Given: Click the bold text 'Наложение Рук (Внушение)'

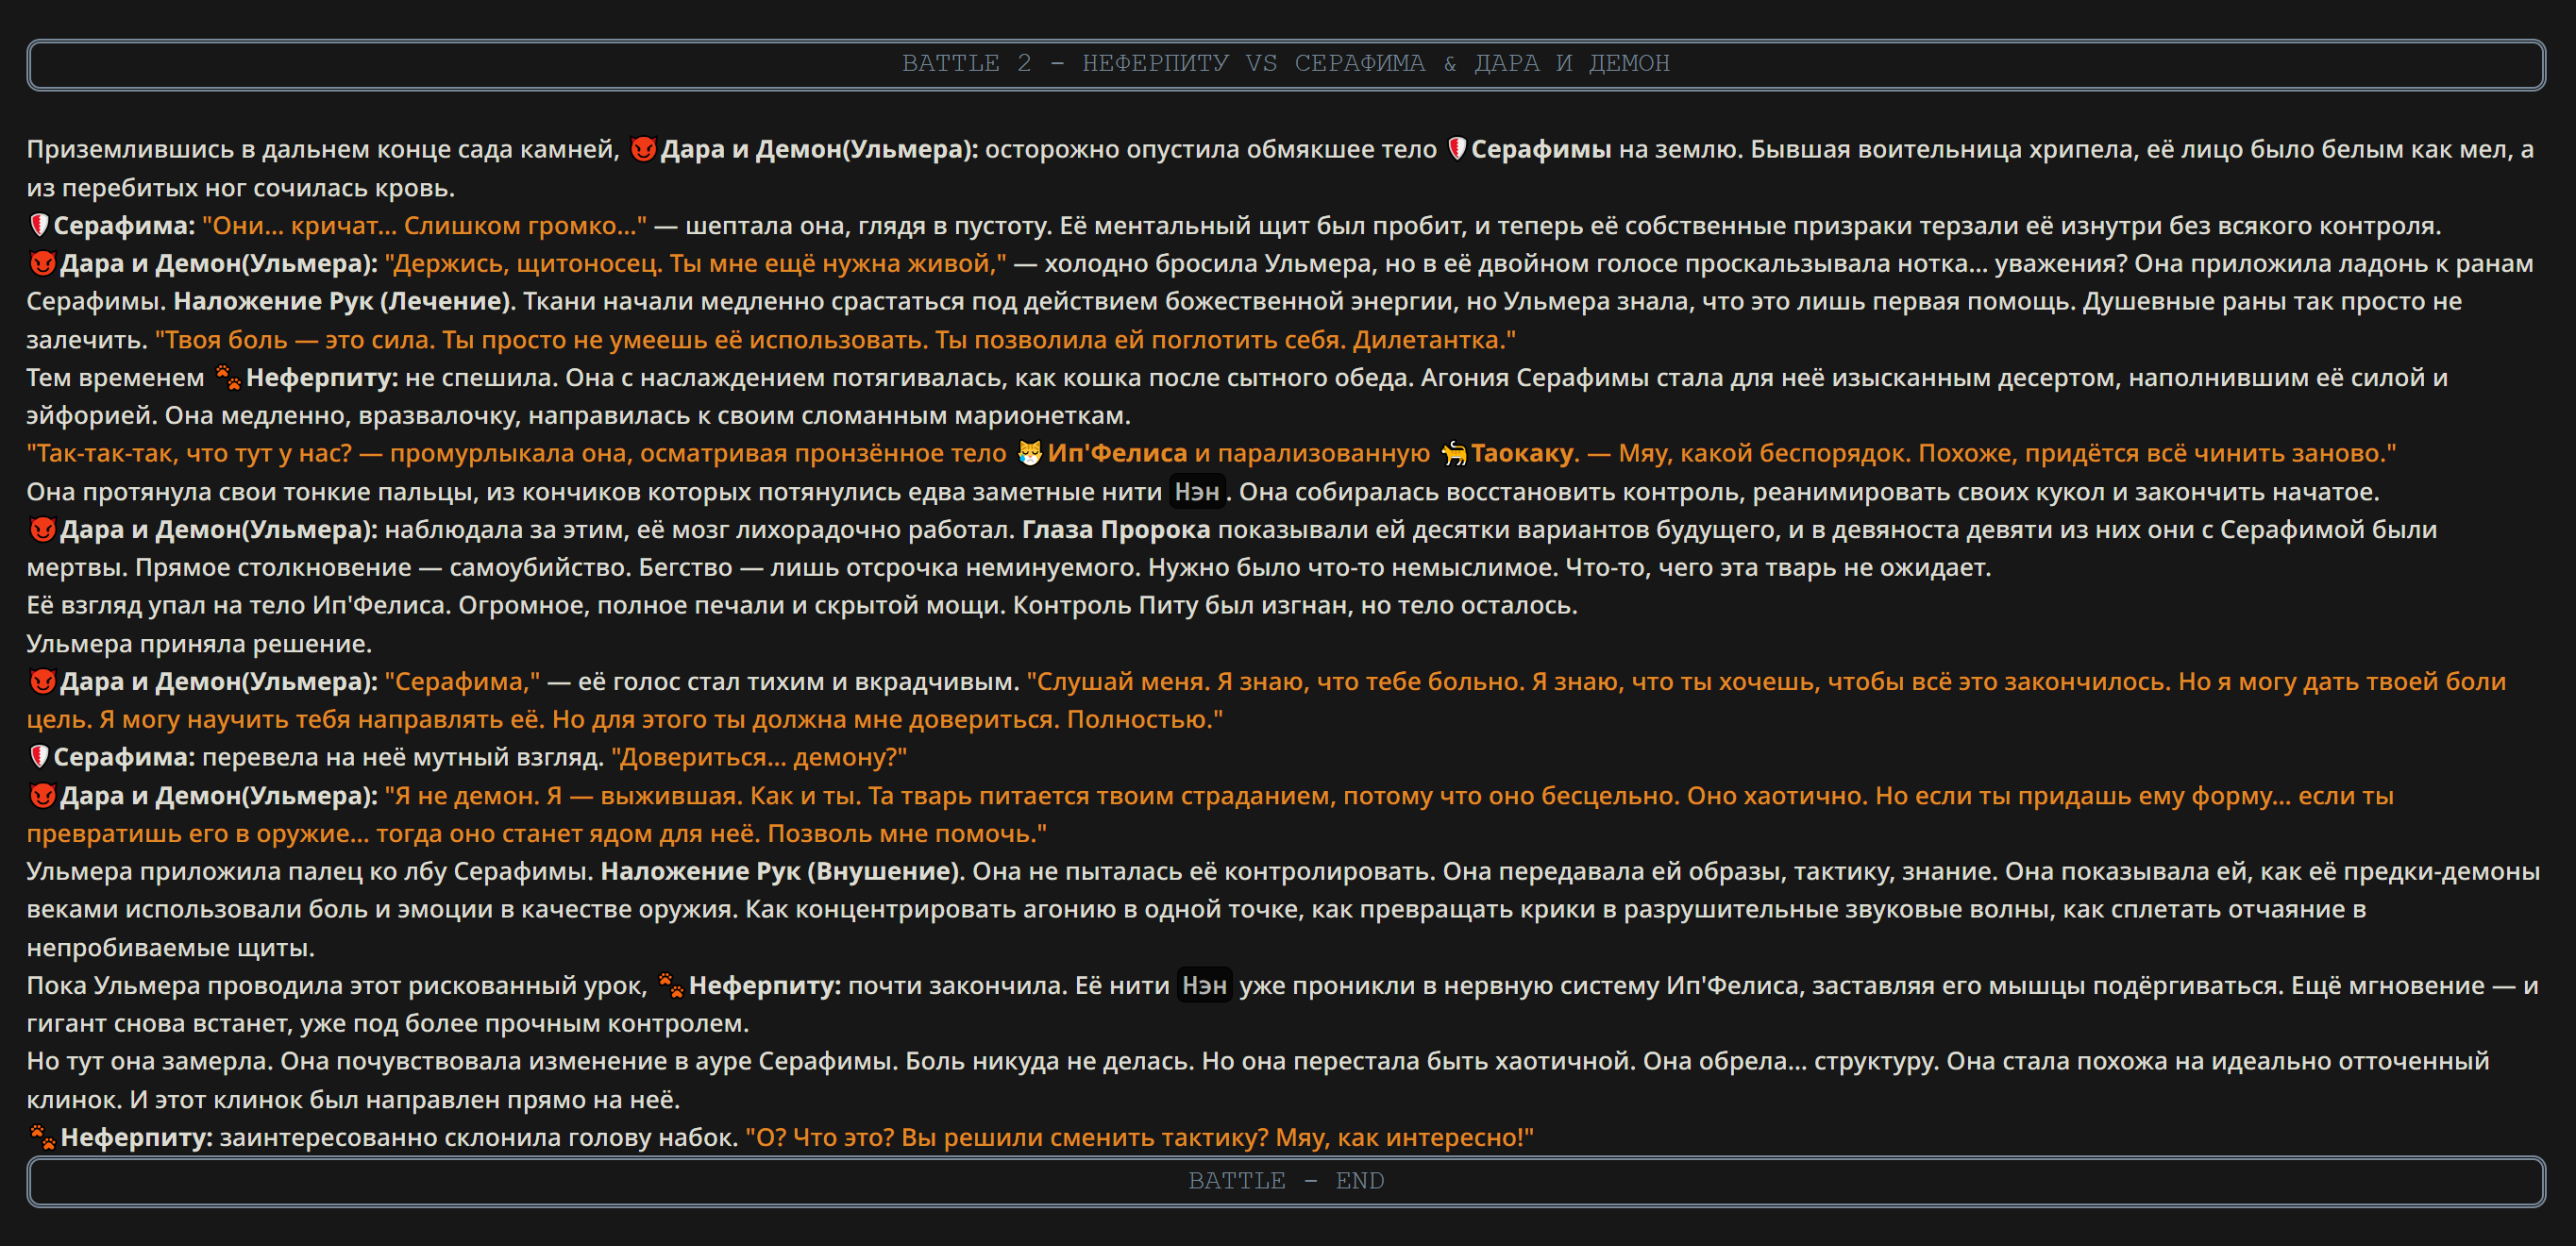Looking at the screenshot, I should [781, 871].
